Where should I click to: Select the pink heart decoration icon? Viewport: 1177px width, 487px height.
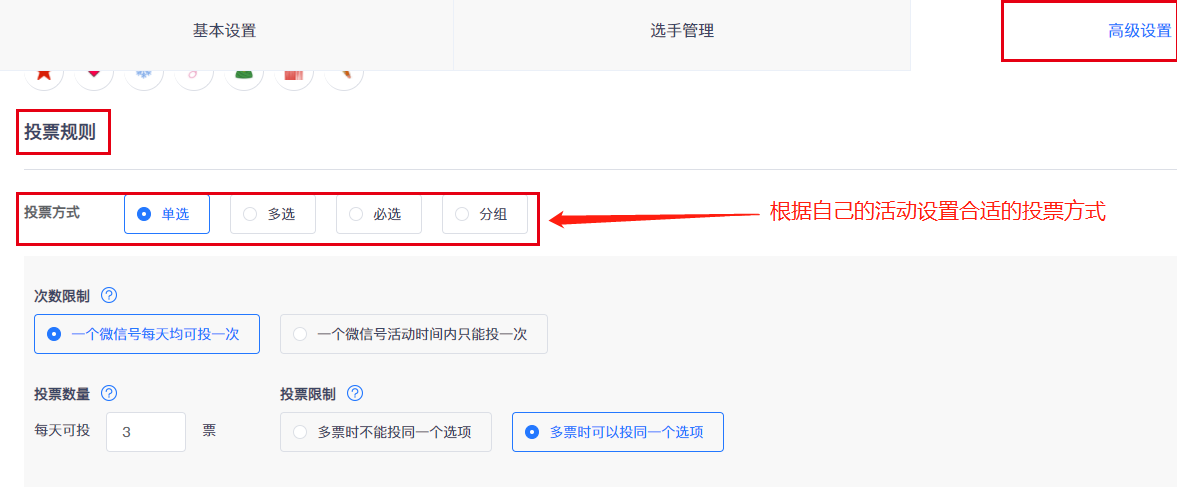pos(94,77)
